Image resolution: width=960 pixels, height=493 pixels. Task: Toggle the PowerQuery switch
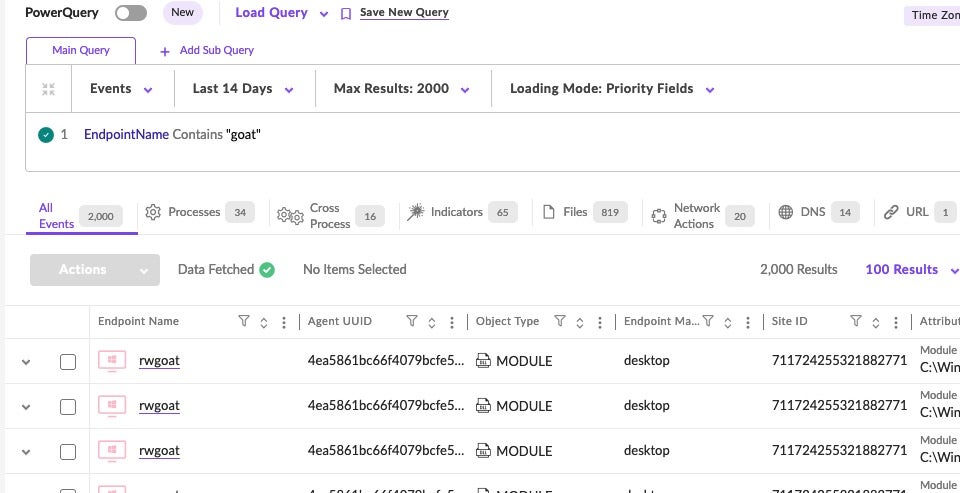131,13
